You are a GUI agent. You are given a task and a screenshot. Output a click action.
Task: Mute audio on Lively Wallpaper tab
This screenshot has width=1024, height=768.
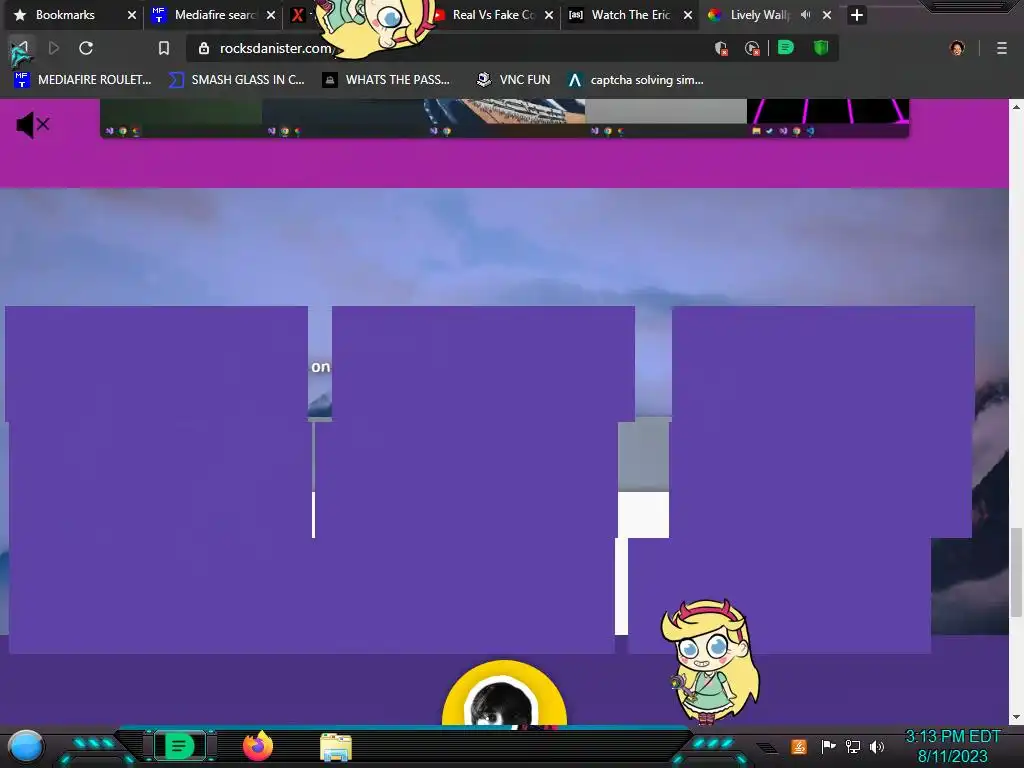806,14
